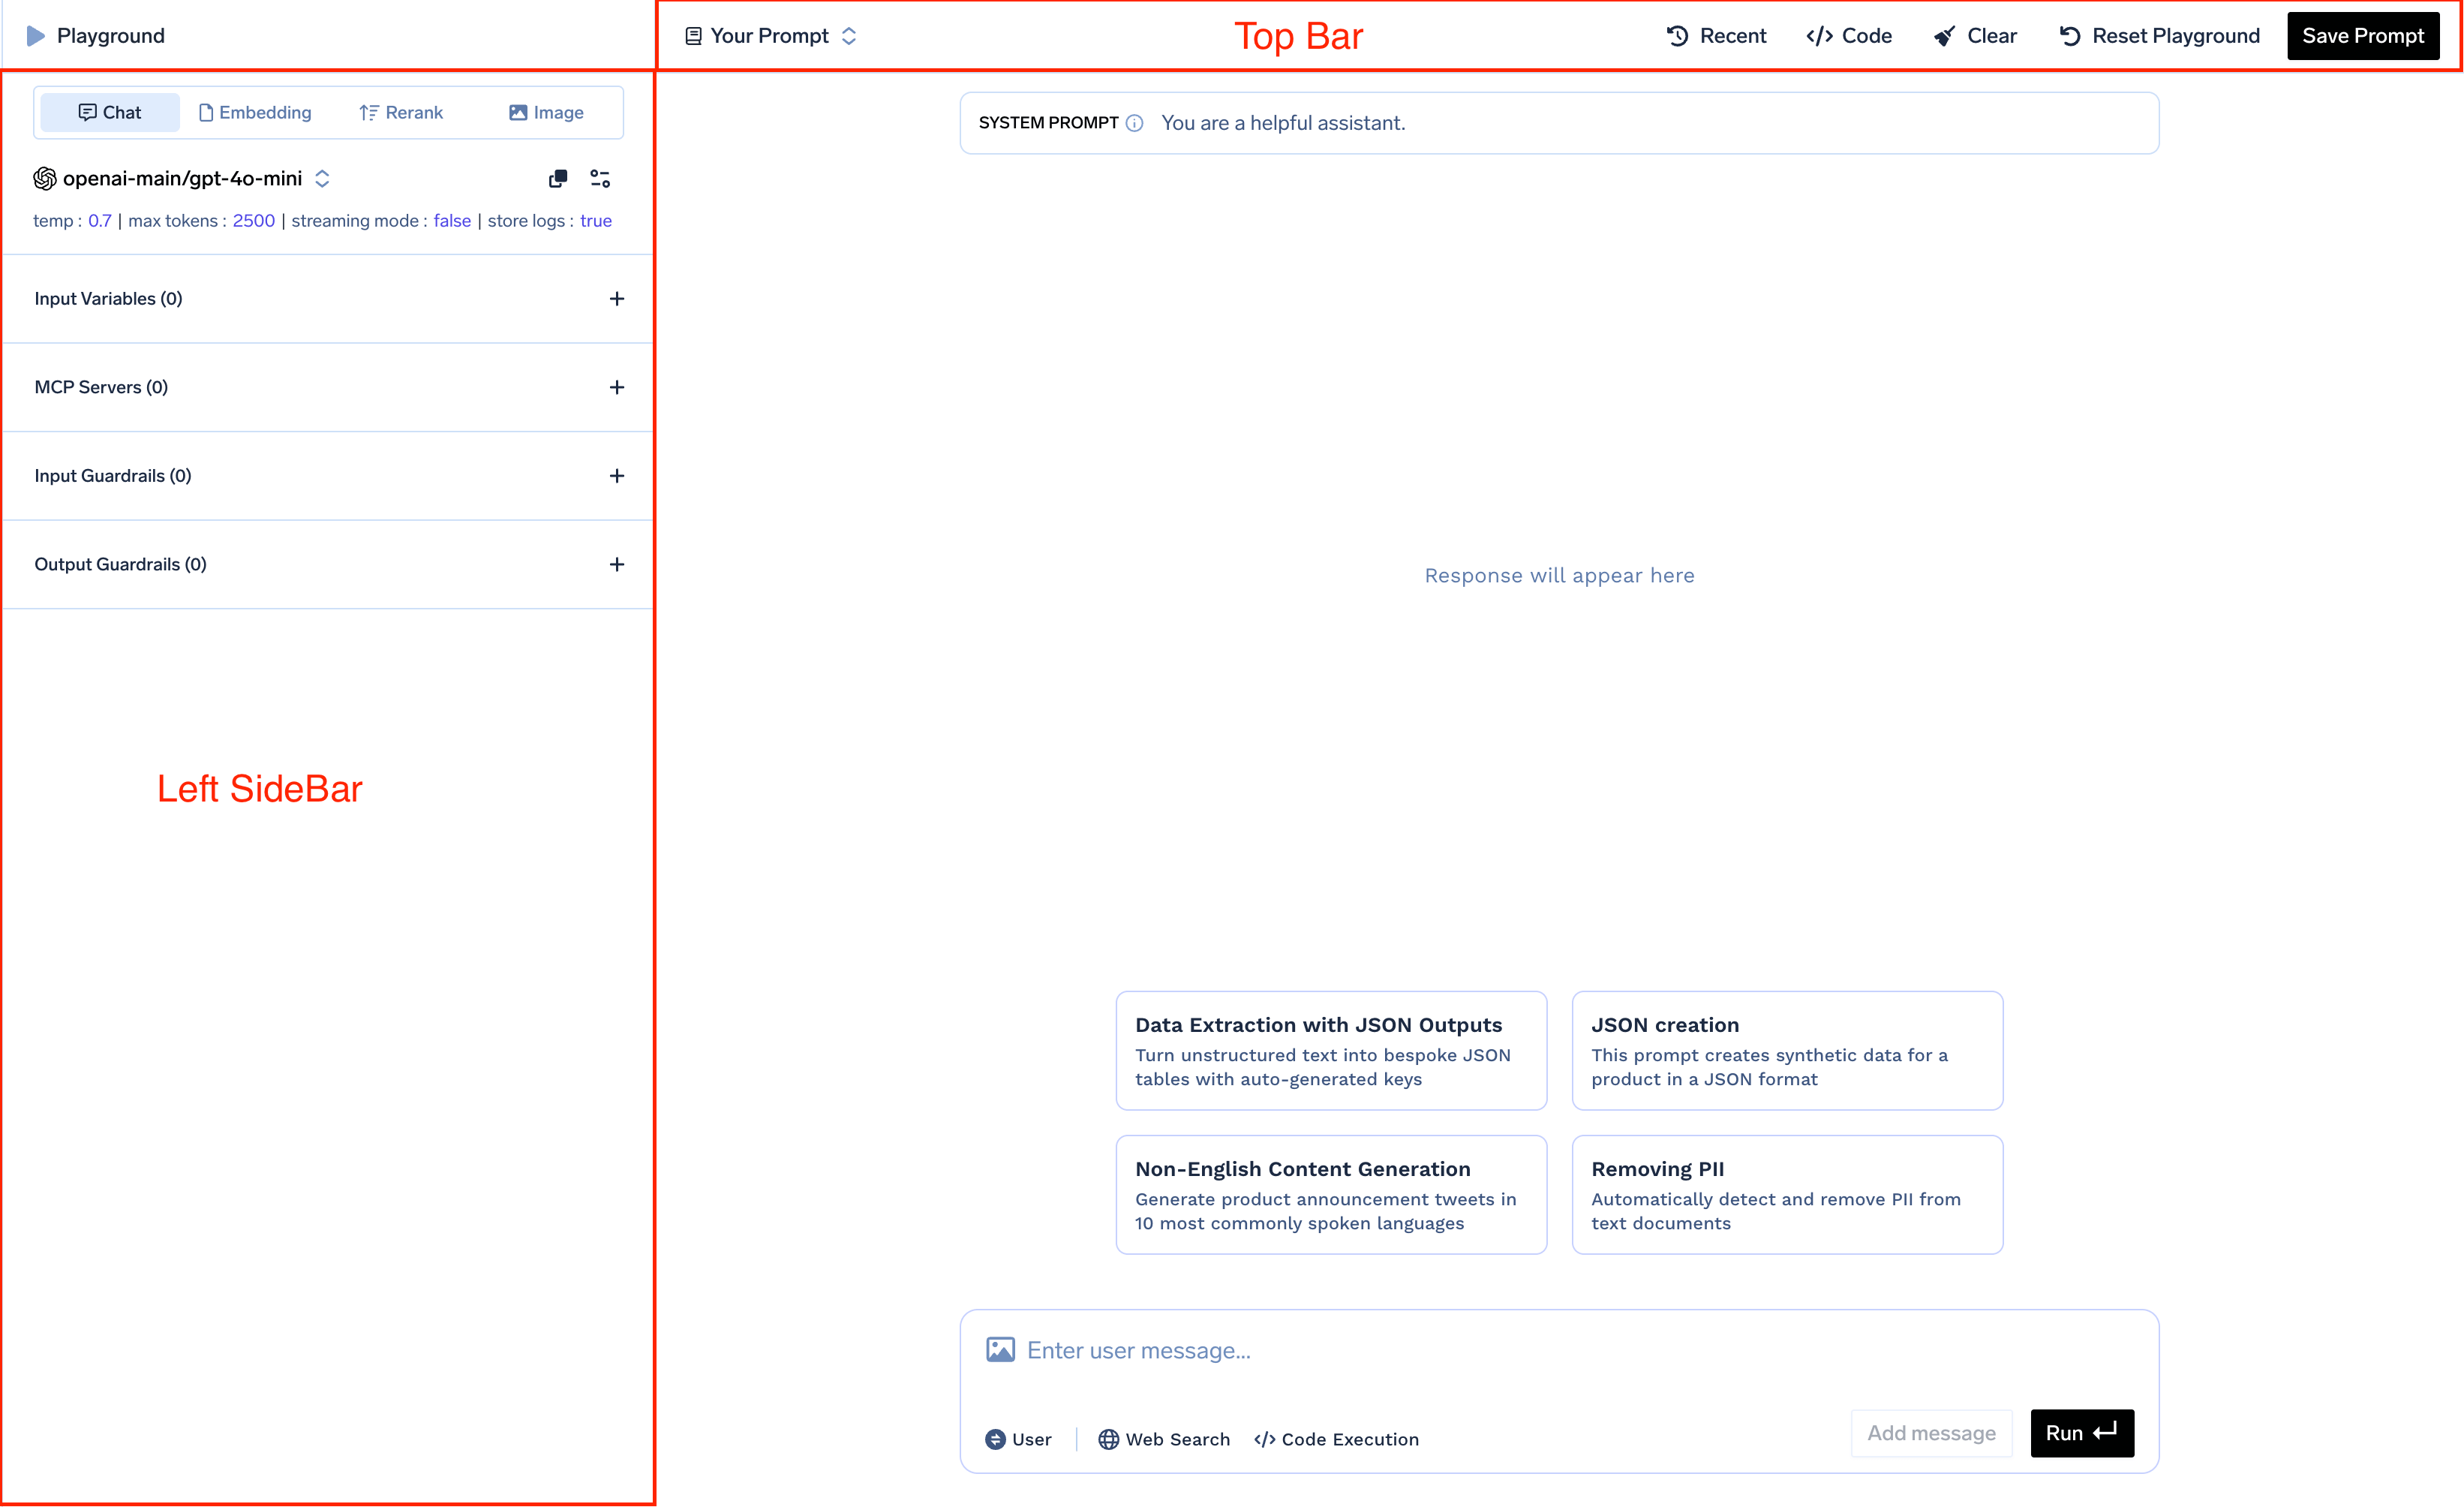The height and width of the screenshot is (1507, 2464).
Task: Expand the Input Variables section
Action: coord(617,299)
